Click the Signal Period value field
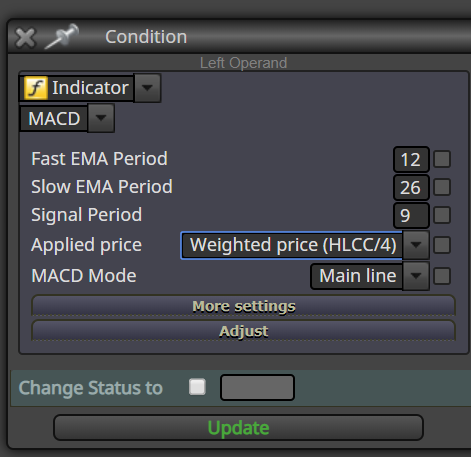Image resolution: width=471 pixels, height=457 pixels. point(411,215)
